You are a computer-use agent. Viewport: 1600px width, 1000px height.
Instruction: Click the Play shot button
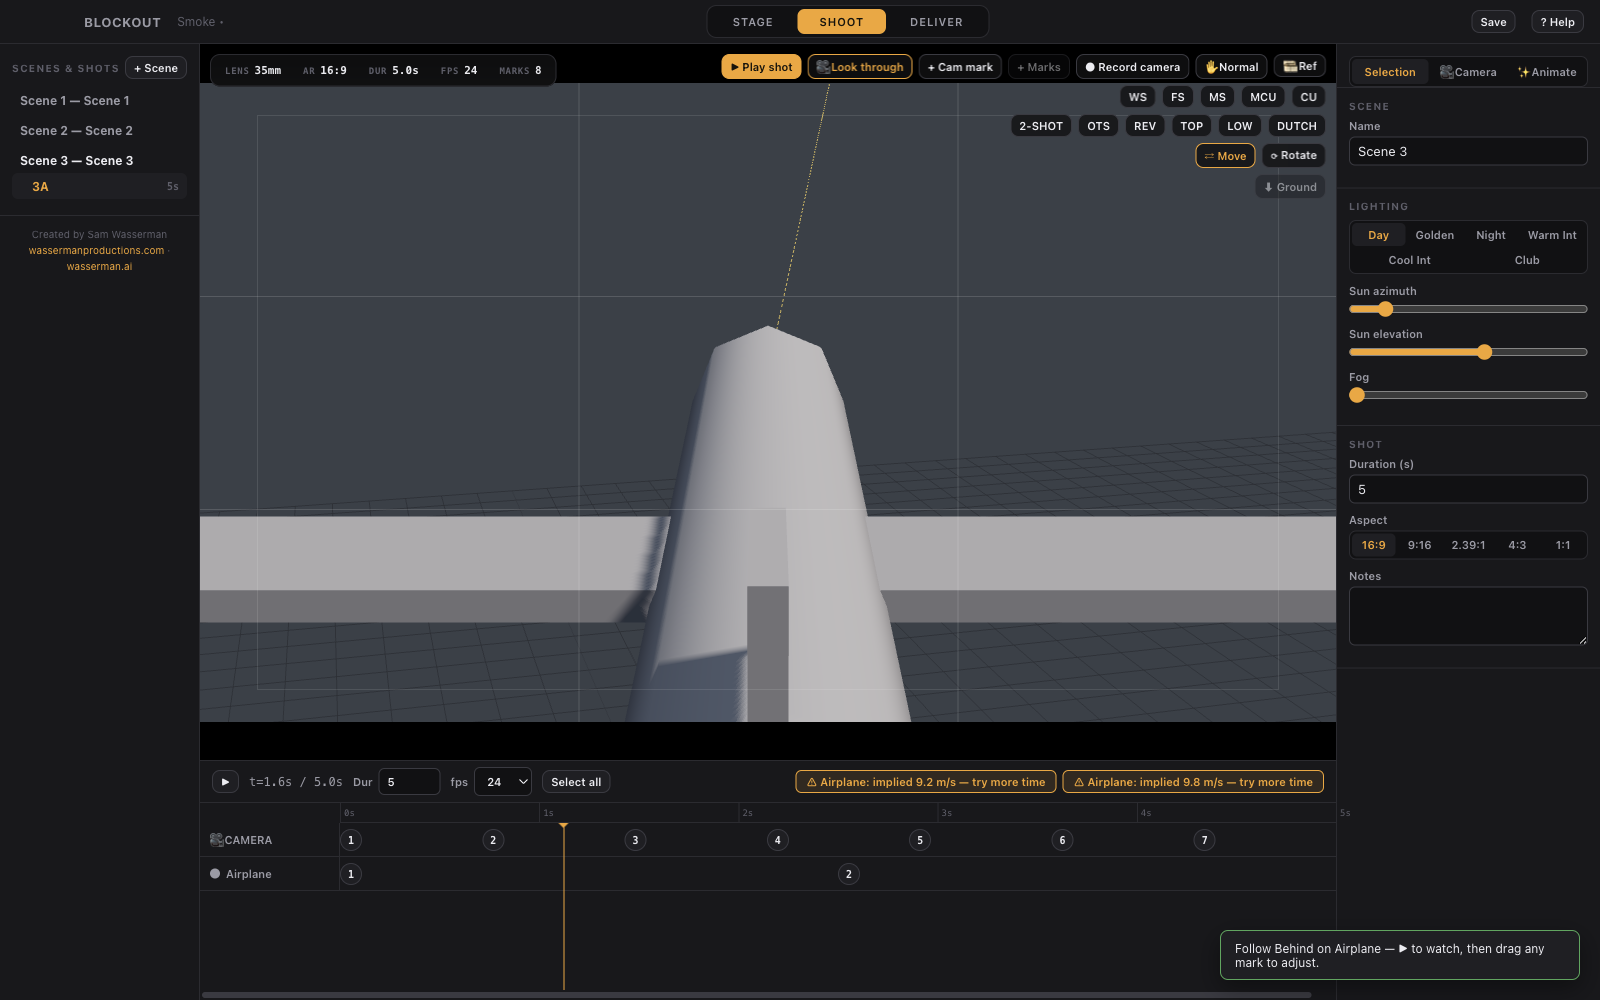(x=761, y=67)
